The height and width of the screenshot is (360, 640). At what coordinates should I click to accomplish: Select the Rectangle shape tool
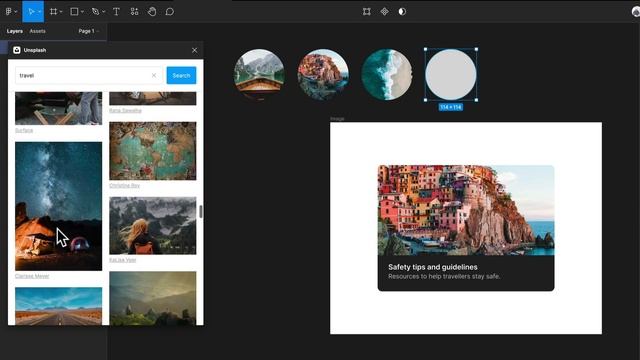74,11
